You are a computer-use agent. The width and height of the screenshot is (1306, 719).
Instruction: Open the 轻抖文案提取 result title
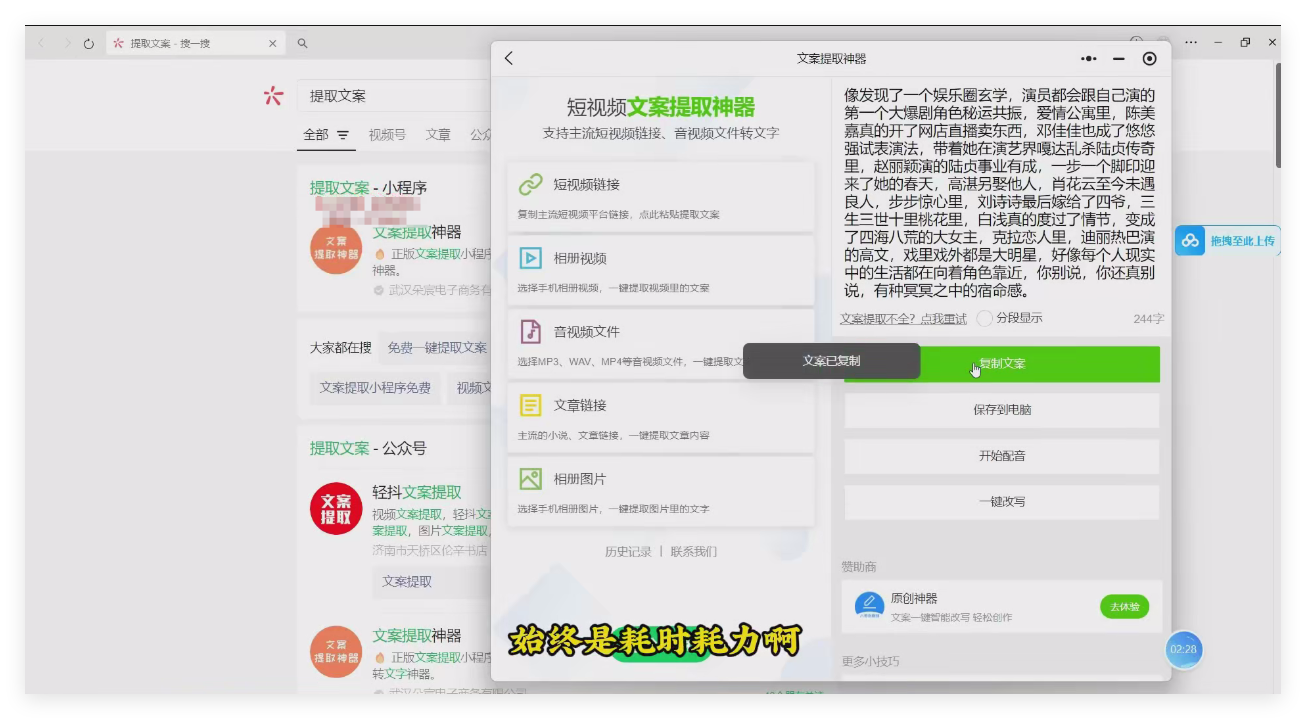tap(417, 493)
